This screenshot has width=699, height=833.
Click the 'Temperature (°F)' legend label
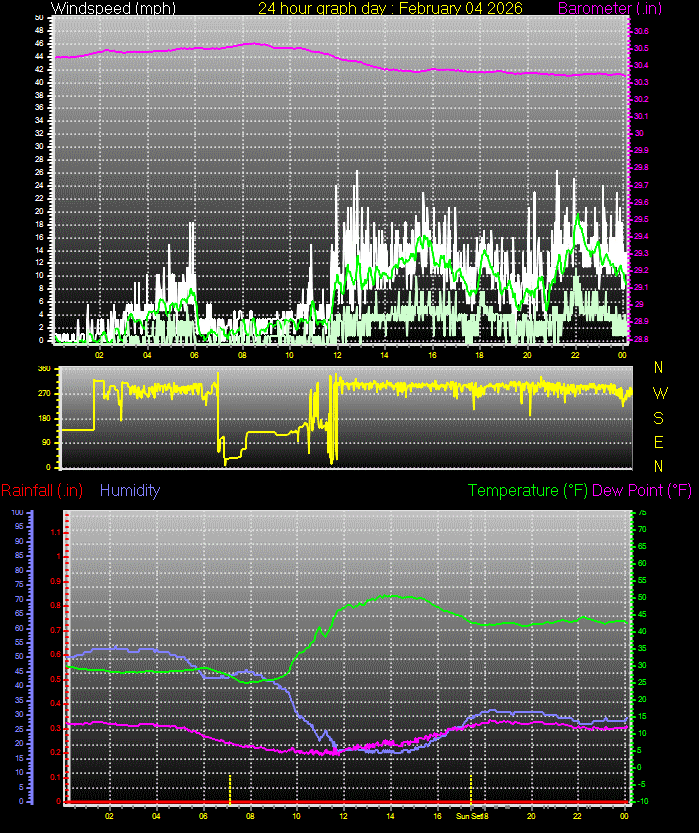click(x=527, y=490)
